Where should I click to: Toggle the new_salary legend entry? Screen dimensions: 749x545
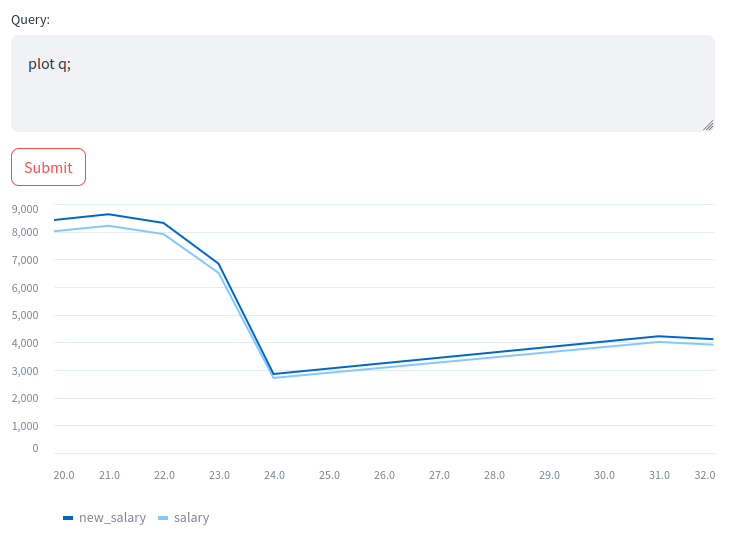click(104, 518)
